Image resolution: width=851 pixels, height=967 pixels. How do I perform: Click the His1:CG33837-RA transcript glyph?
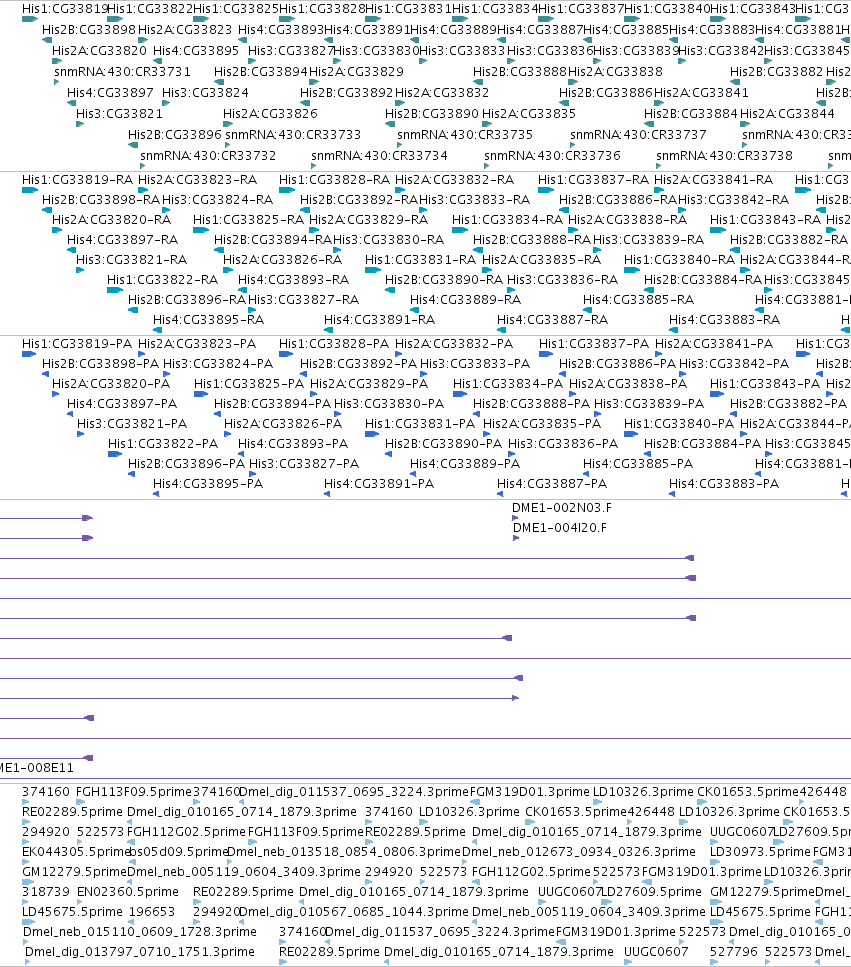click(546, 190)
